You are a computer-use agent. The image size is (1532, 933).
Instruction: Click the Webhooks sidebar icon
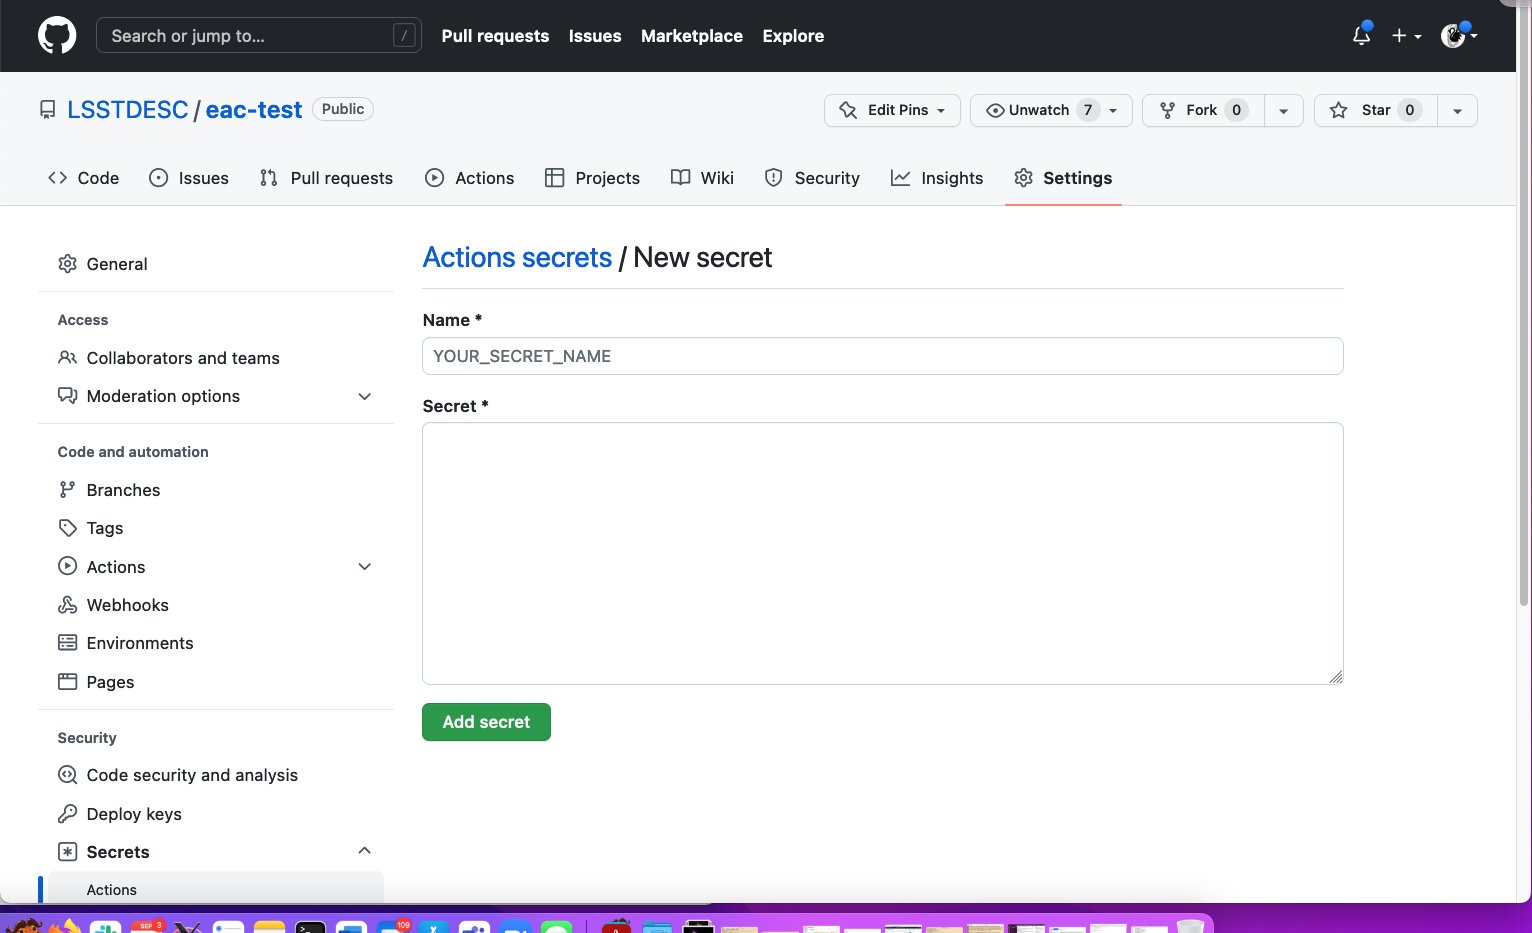click(x=67, y=605)
